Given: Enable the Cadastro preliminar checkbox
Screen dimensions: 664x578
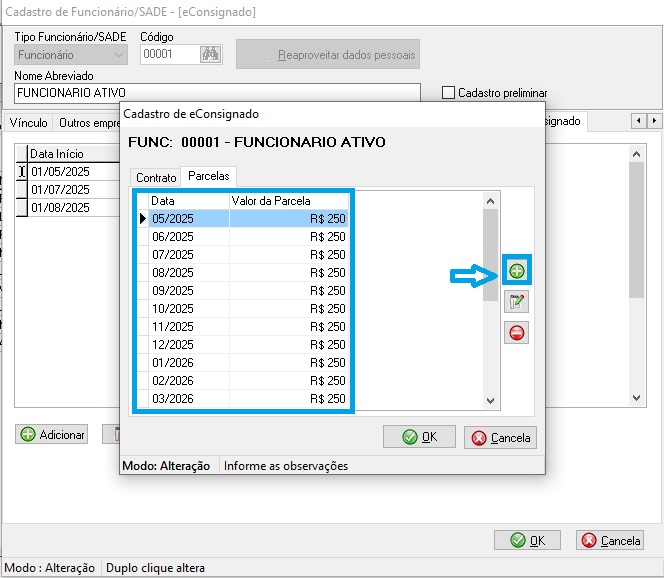Looking at the screenshot, I should point(448,92).
